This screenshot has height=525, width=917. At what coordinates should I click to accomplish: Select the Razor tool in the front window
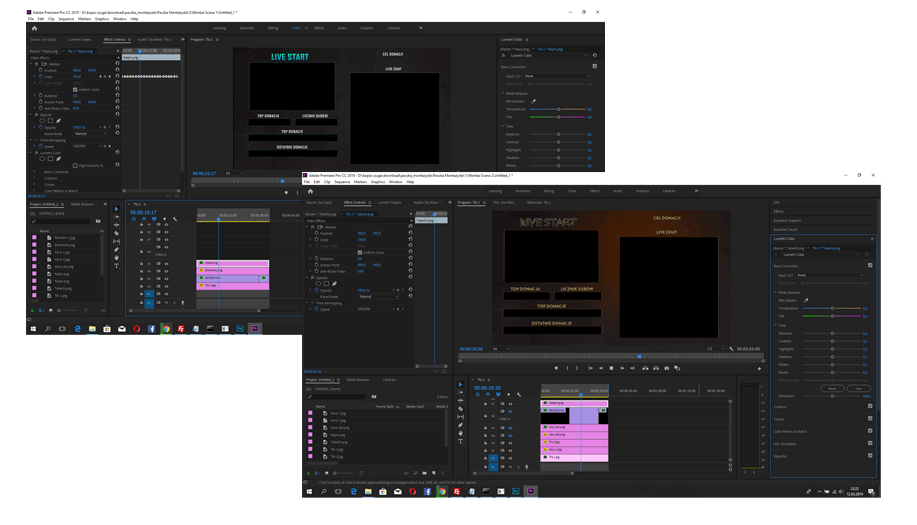[x=461, y=409]
